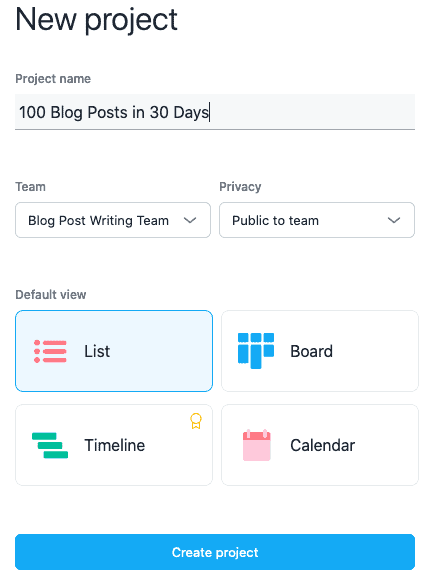Viewport: 448px width, 580px height.
Task: Click the Timeline label text
Action: 115,445
